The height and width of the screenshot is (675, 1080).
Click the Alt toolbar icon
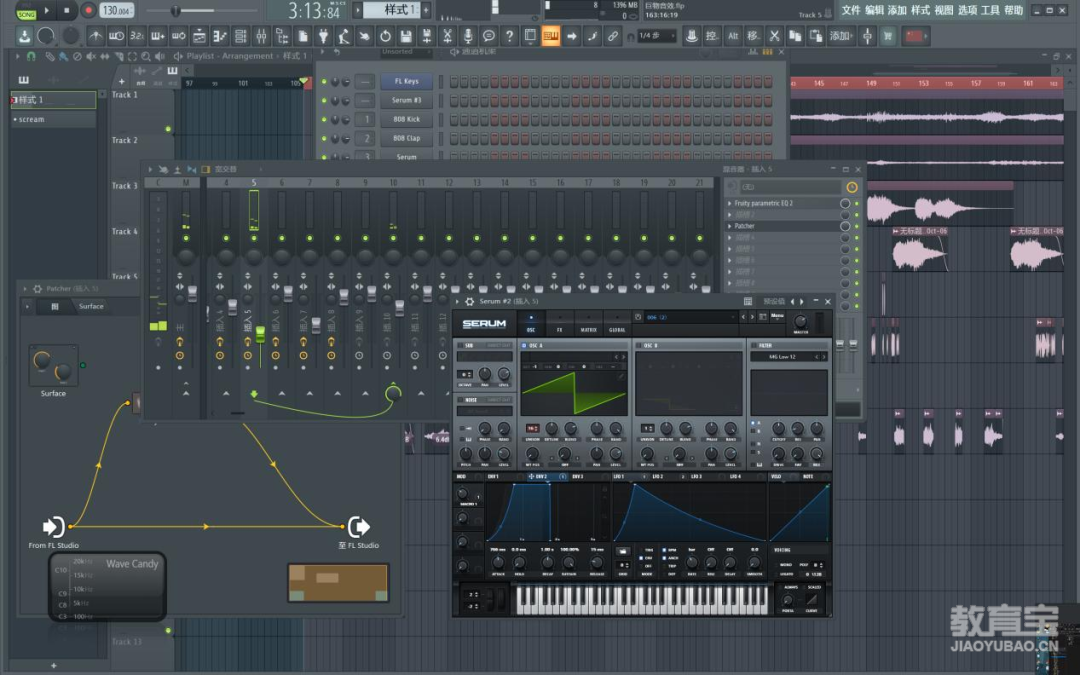[x=733, y=36]
